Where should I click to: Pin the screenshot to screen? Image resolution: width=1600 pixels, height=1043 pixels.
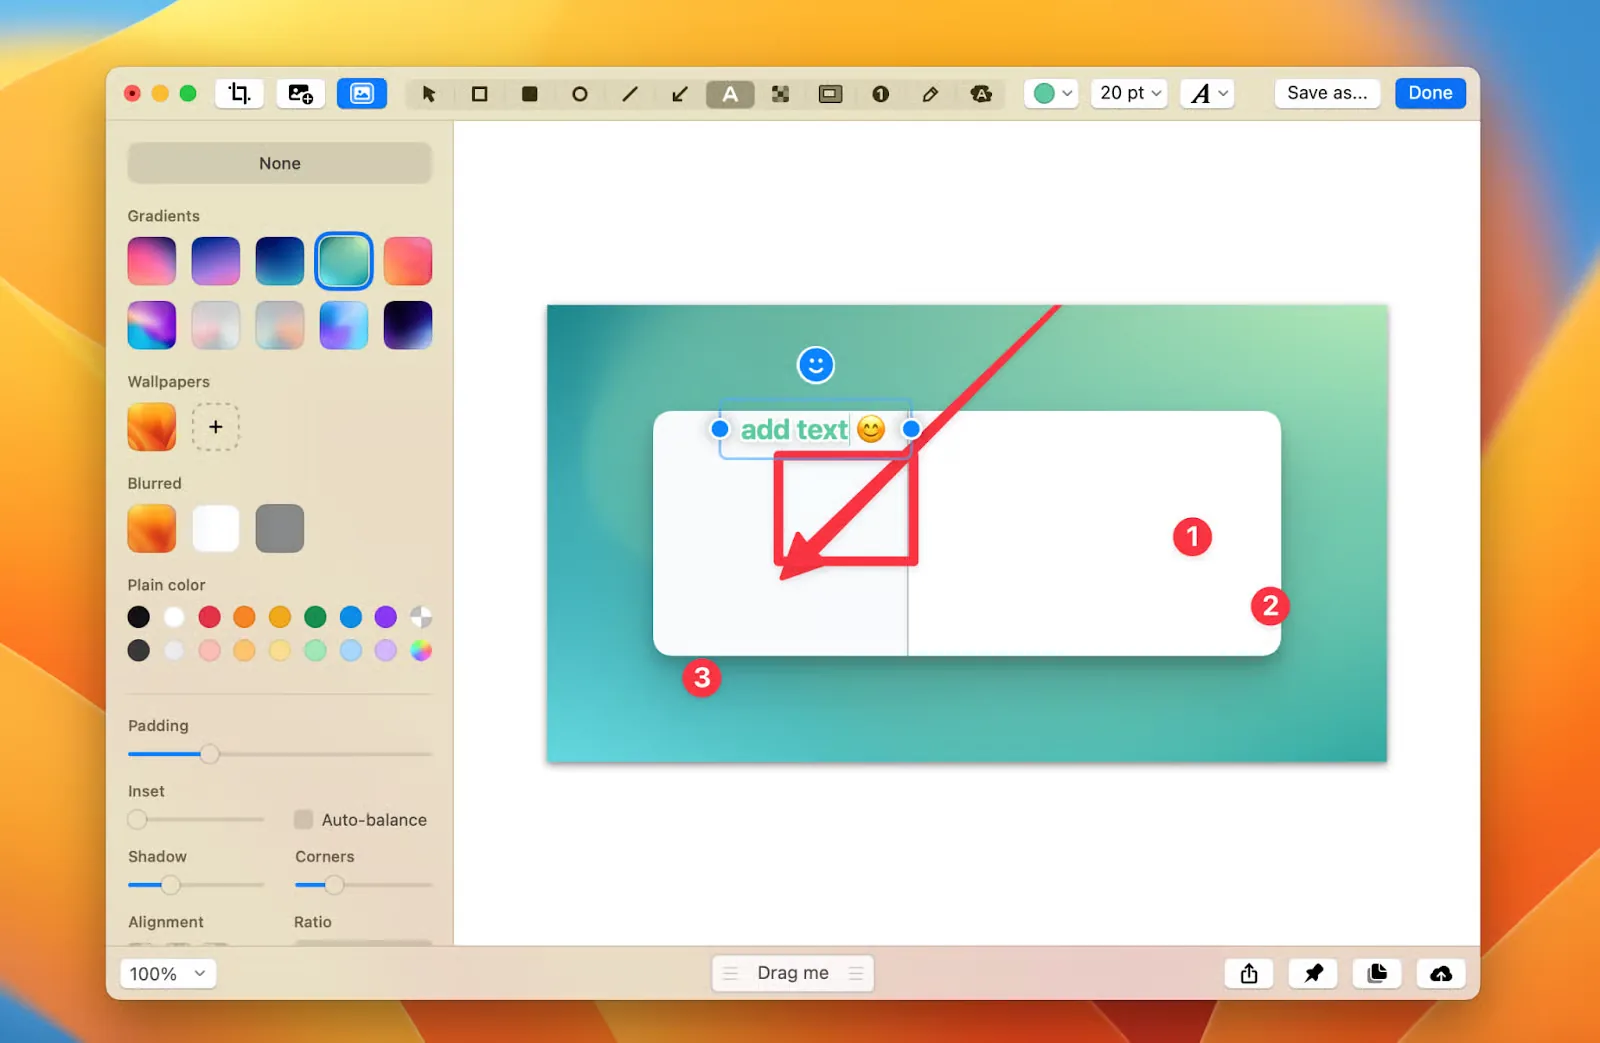pyautogui.click(x=1312, y=973)
